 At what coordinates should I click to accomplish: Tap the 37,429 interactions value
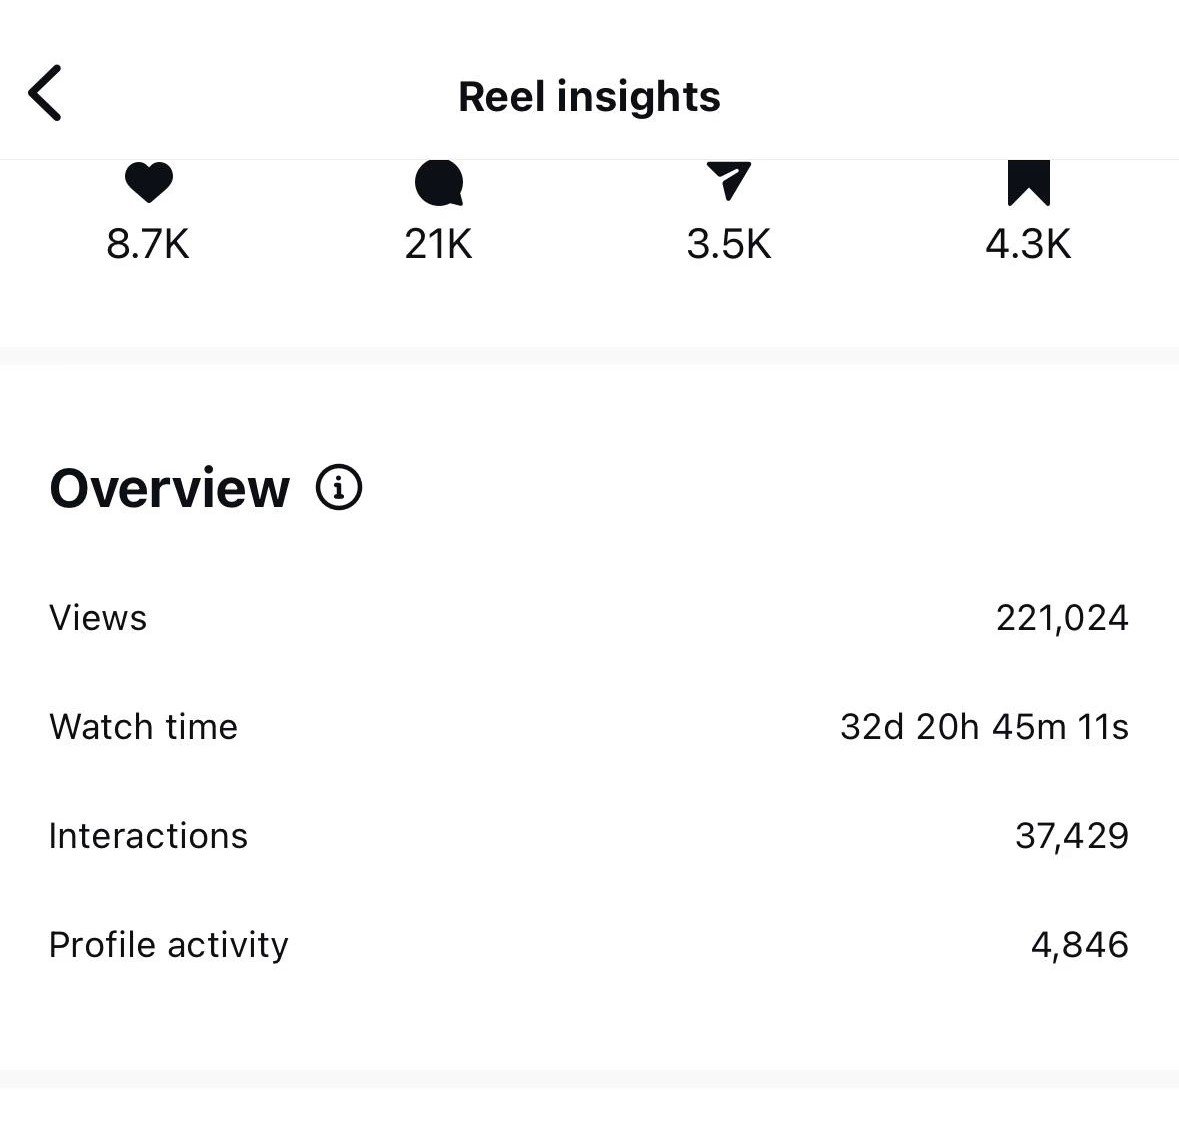tap(1071, 836)
